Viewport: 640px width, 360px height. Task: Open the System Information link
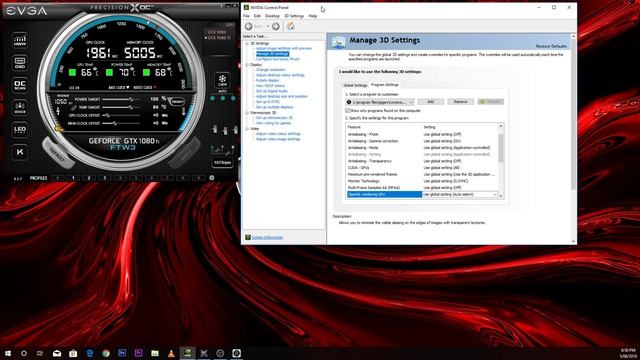[267, 238]
